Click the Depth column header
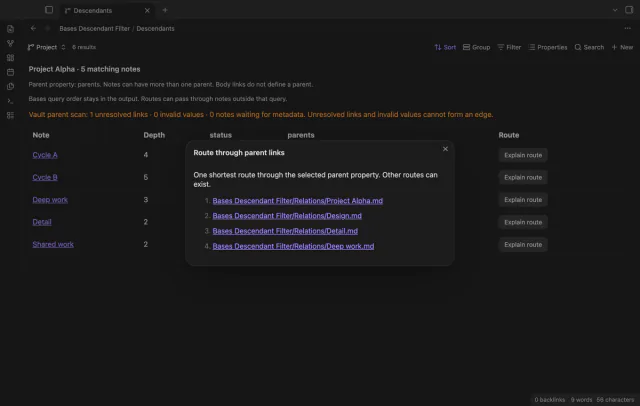640x406 pixels. (154, 135)
